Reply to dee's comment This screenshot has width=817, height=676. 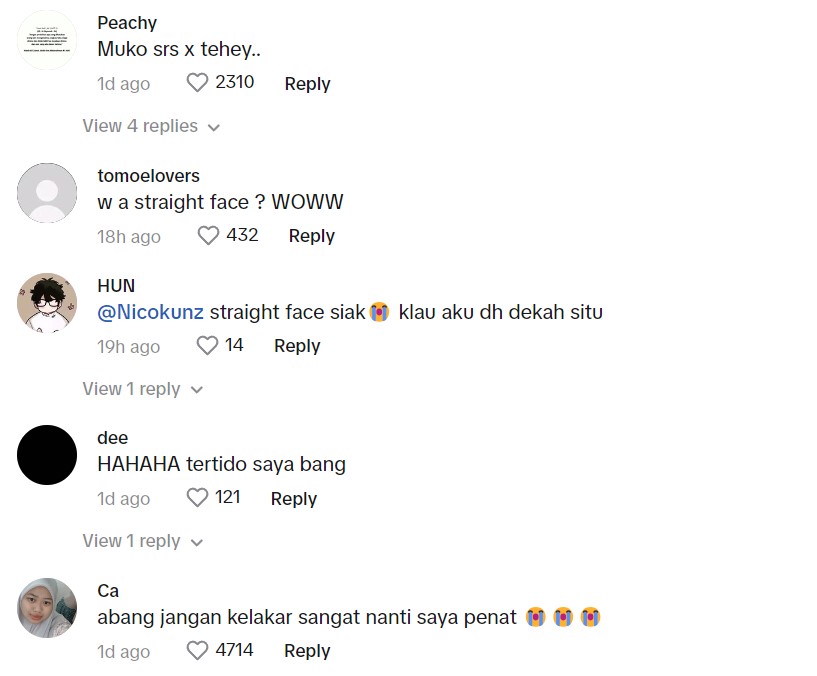coord(294,498)
